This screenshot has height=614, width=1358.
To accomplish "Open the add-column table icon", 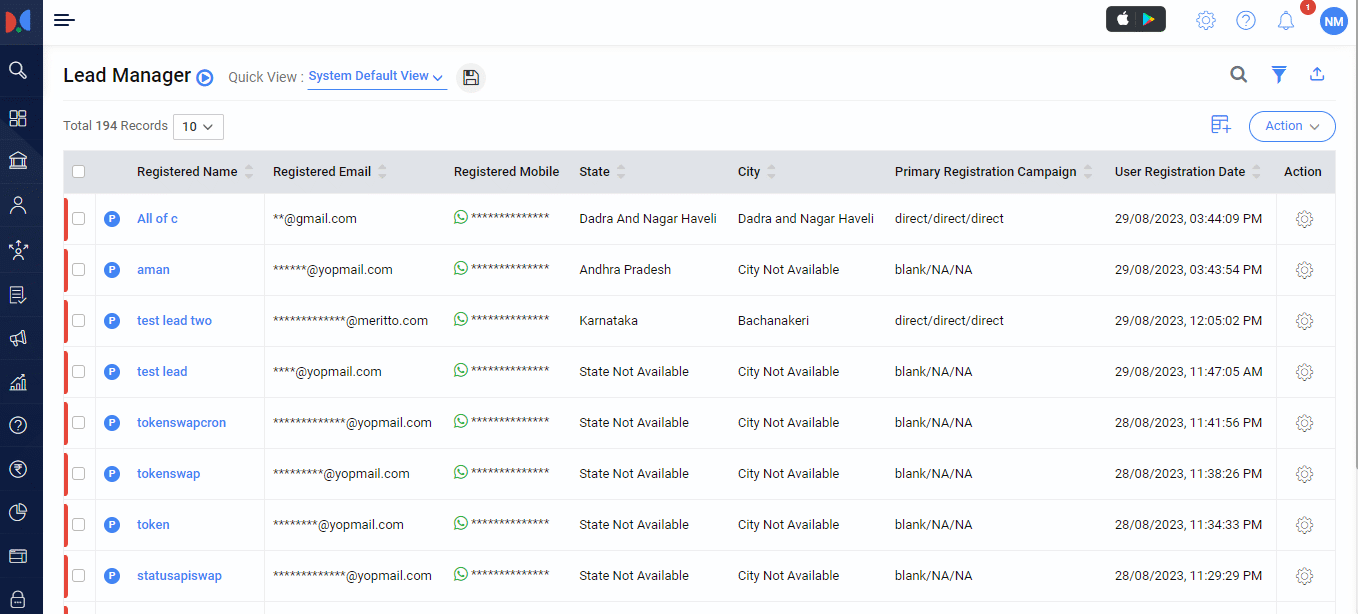I will 1220,125.
